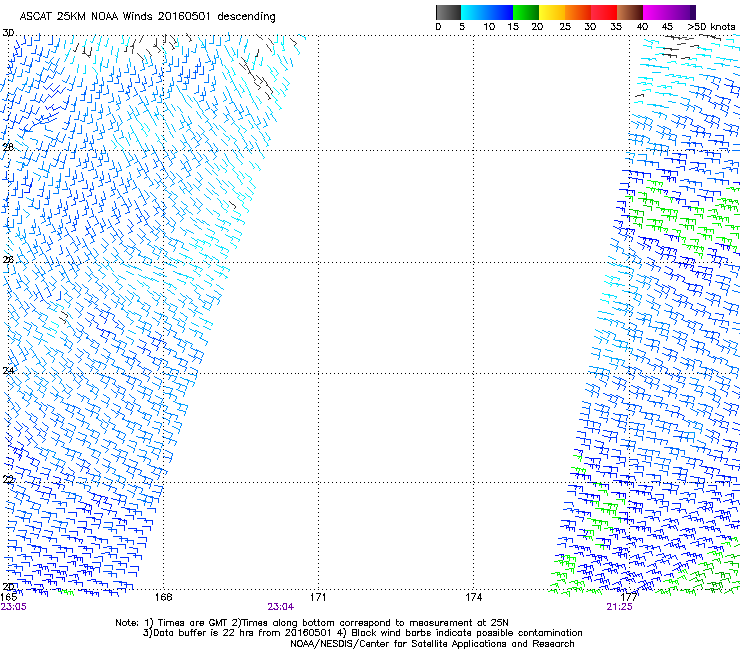Screen dimensions: 740x650
Task: Click the ">50 knots" scale label
Action: [x=711, y=27]
